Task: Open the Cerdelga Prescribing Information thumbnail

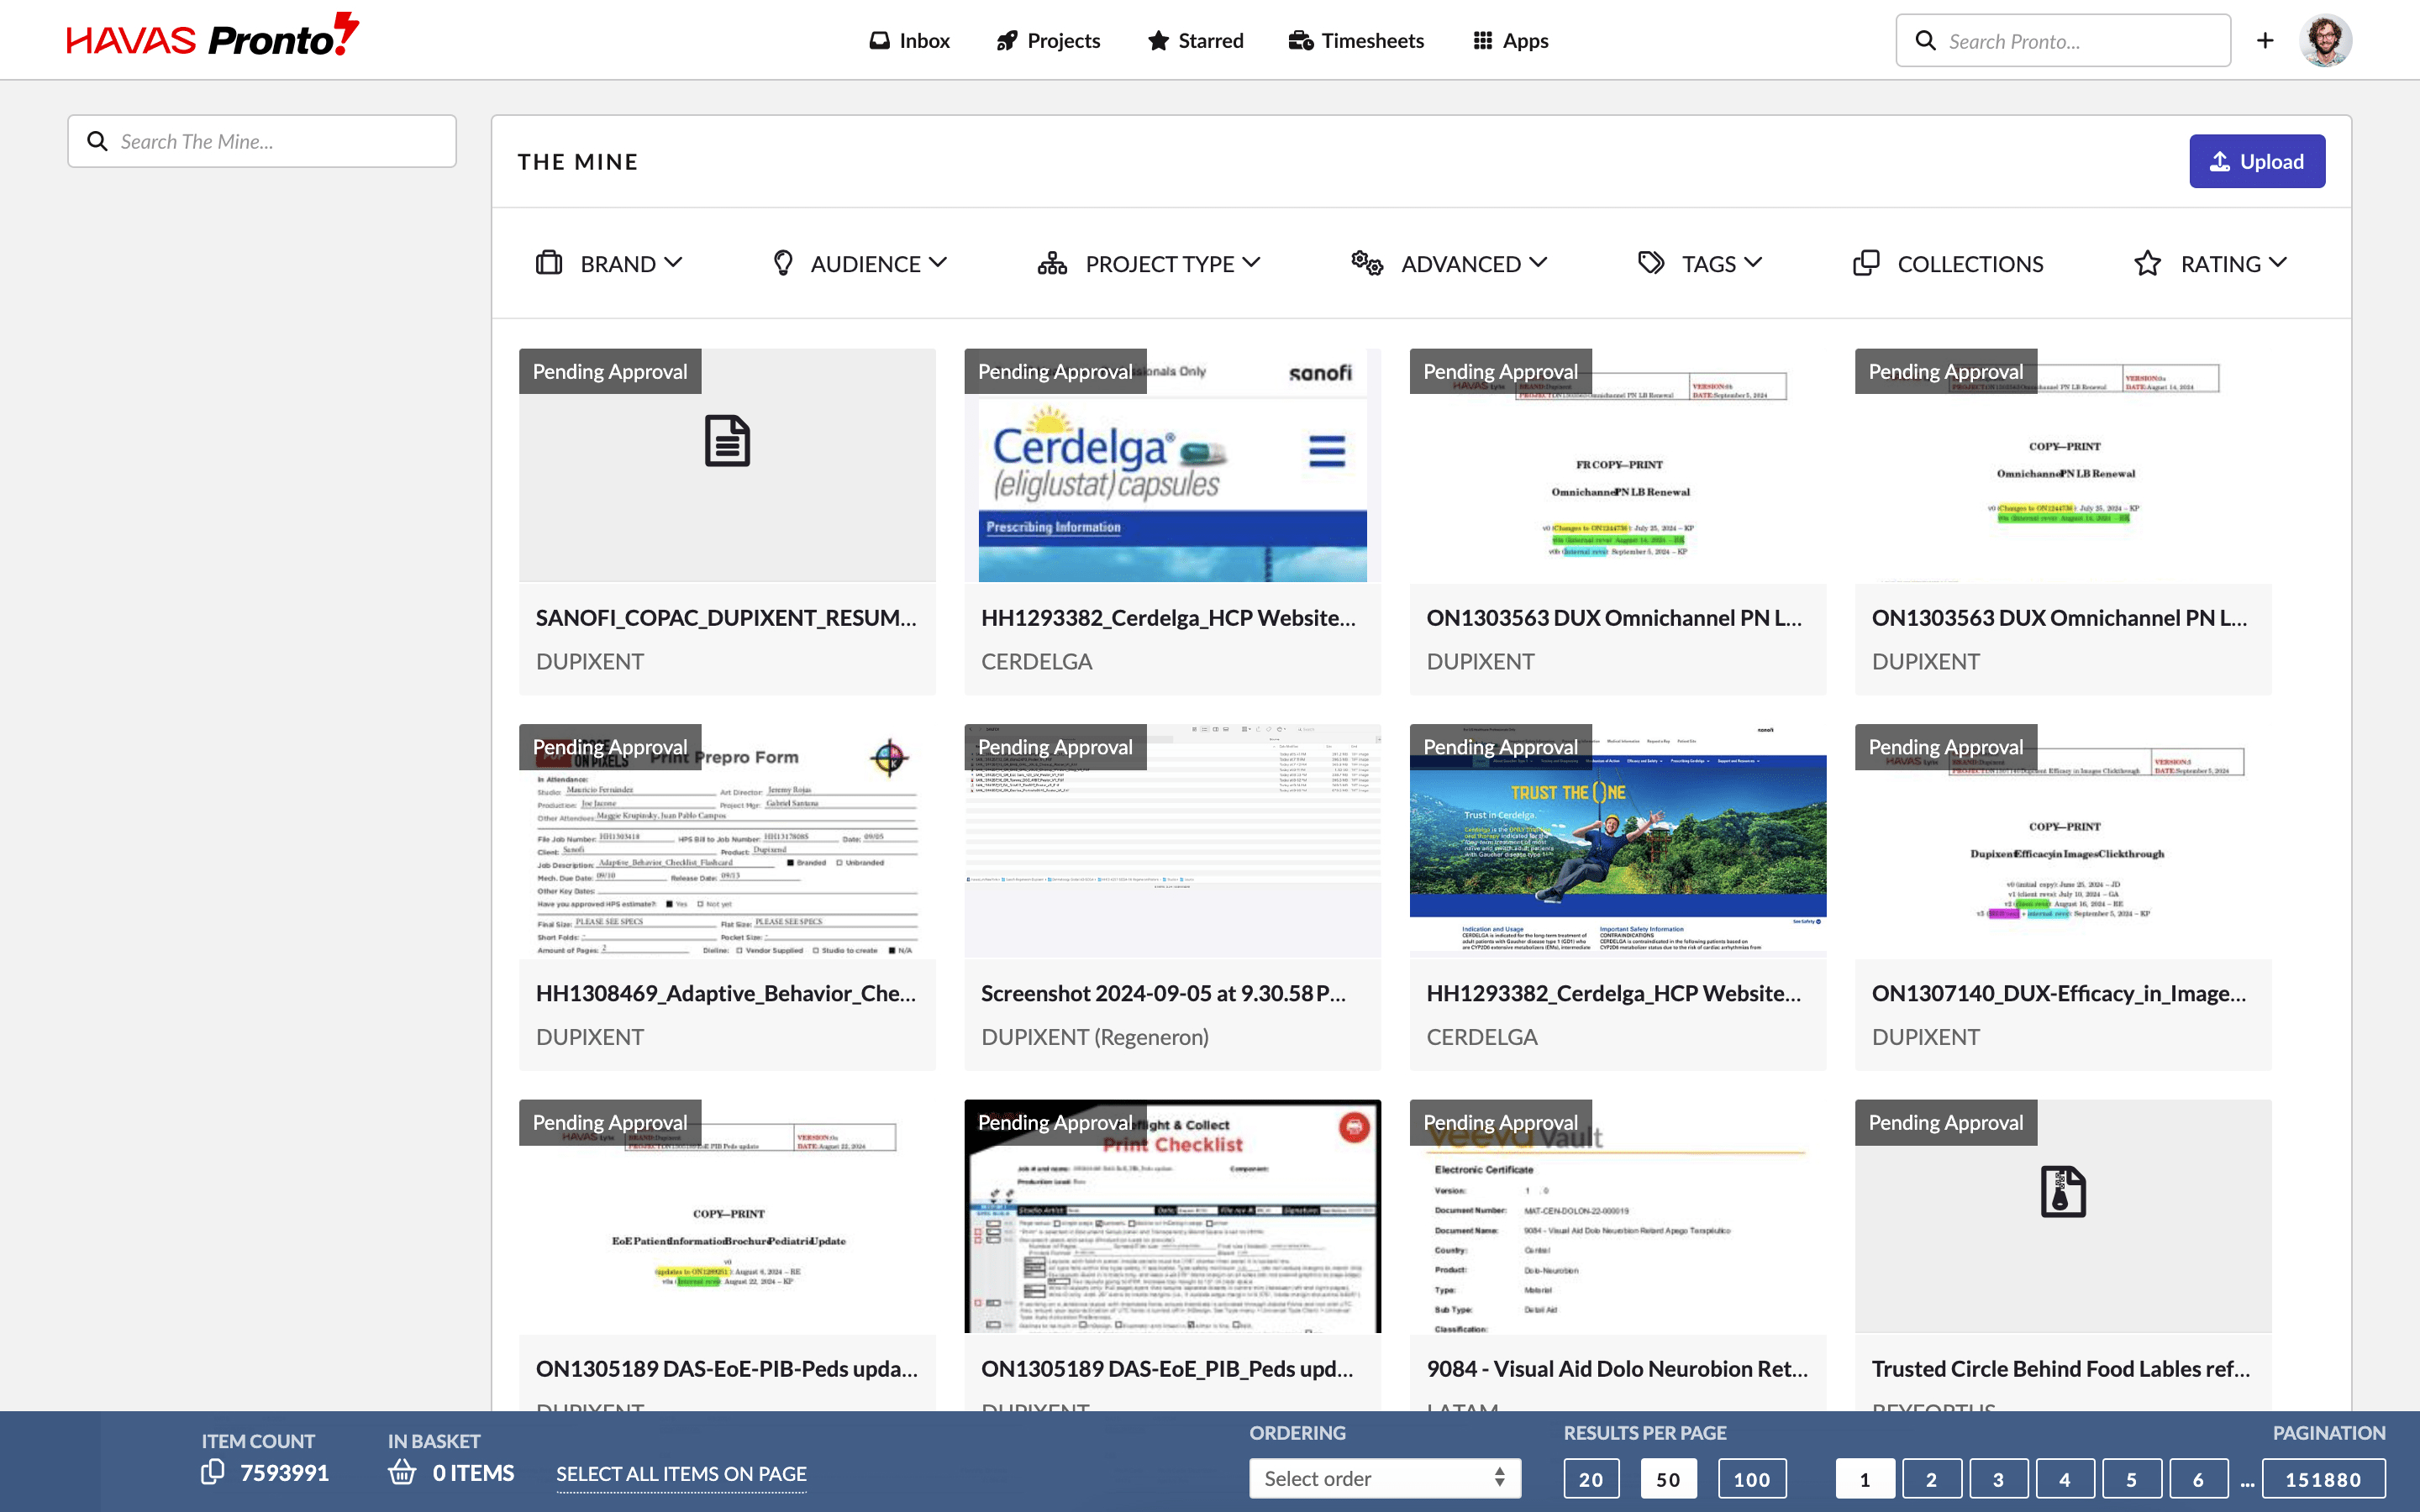Action: 1172,465
